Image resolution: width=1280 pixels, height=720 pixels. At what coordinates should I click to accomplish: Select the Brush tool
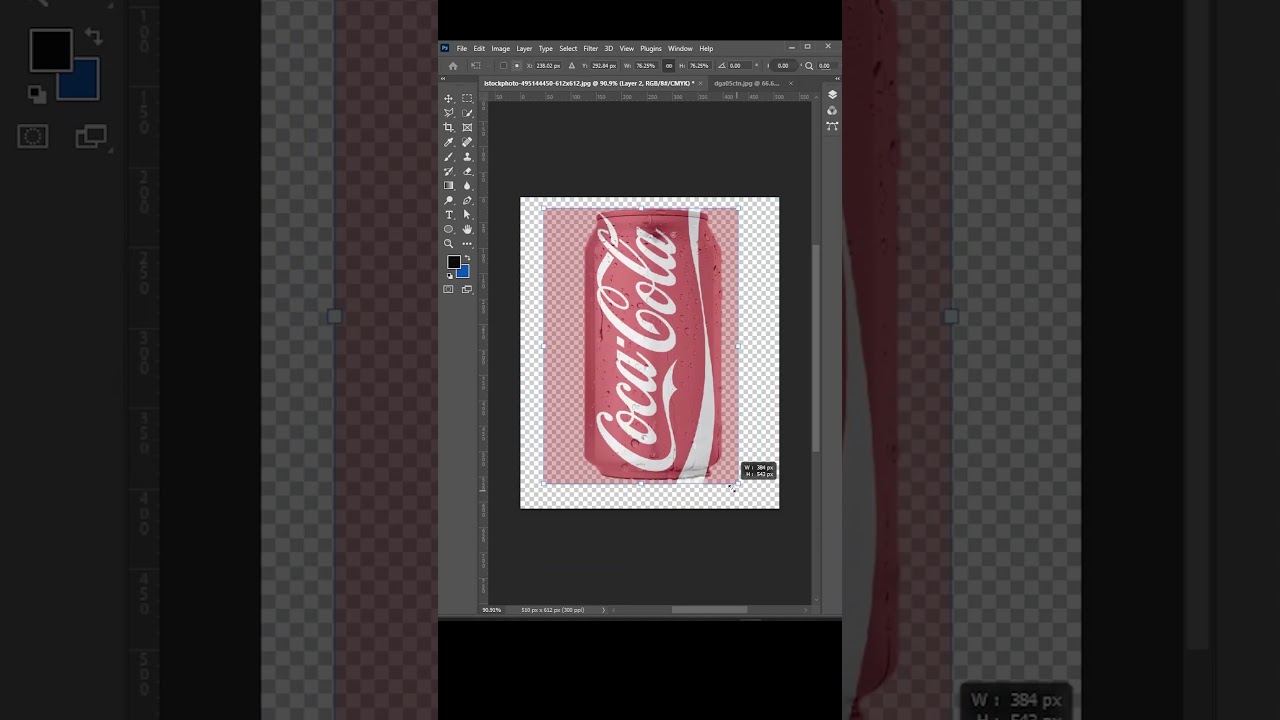449,156
